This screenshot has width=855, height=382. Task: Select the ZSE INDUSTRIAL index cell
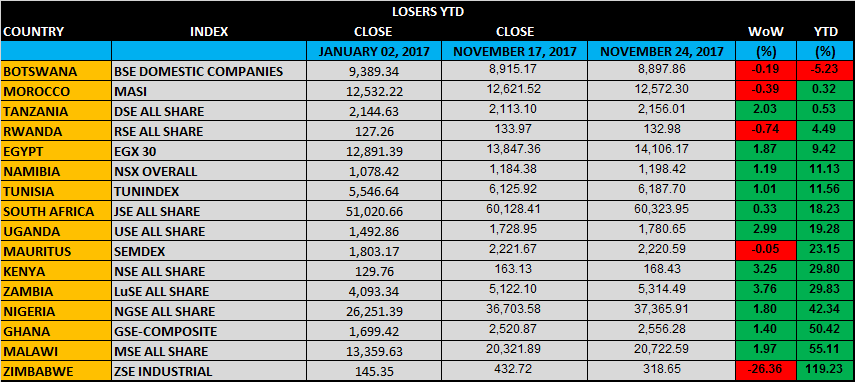[x=208, y=371]
